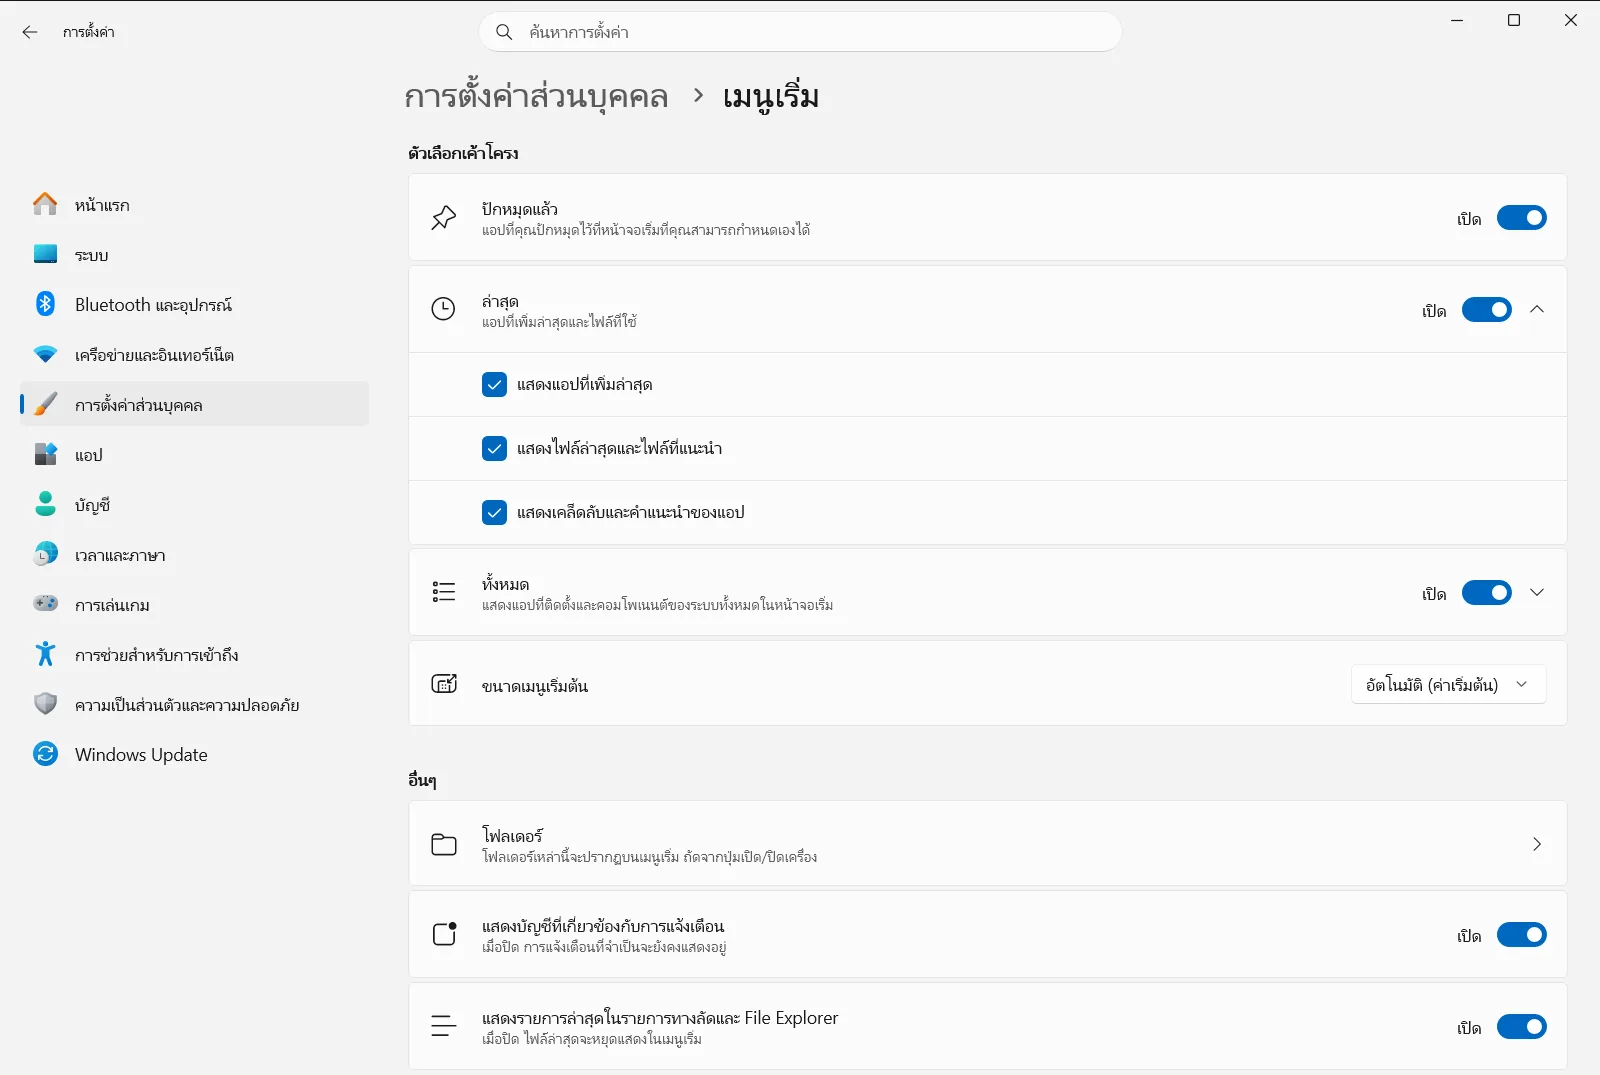Screen dimensions: 1600x1075
Task: Click the folder icon beside โฟลเดอร์
Action: click(443, 844)
